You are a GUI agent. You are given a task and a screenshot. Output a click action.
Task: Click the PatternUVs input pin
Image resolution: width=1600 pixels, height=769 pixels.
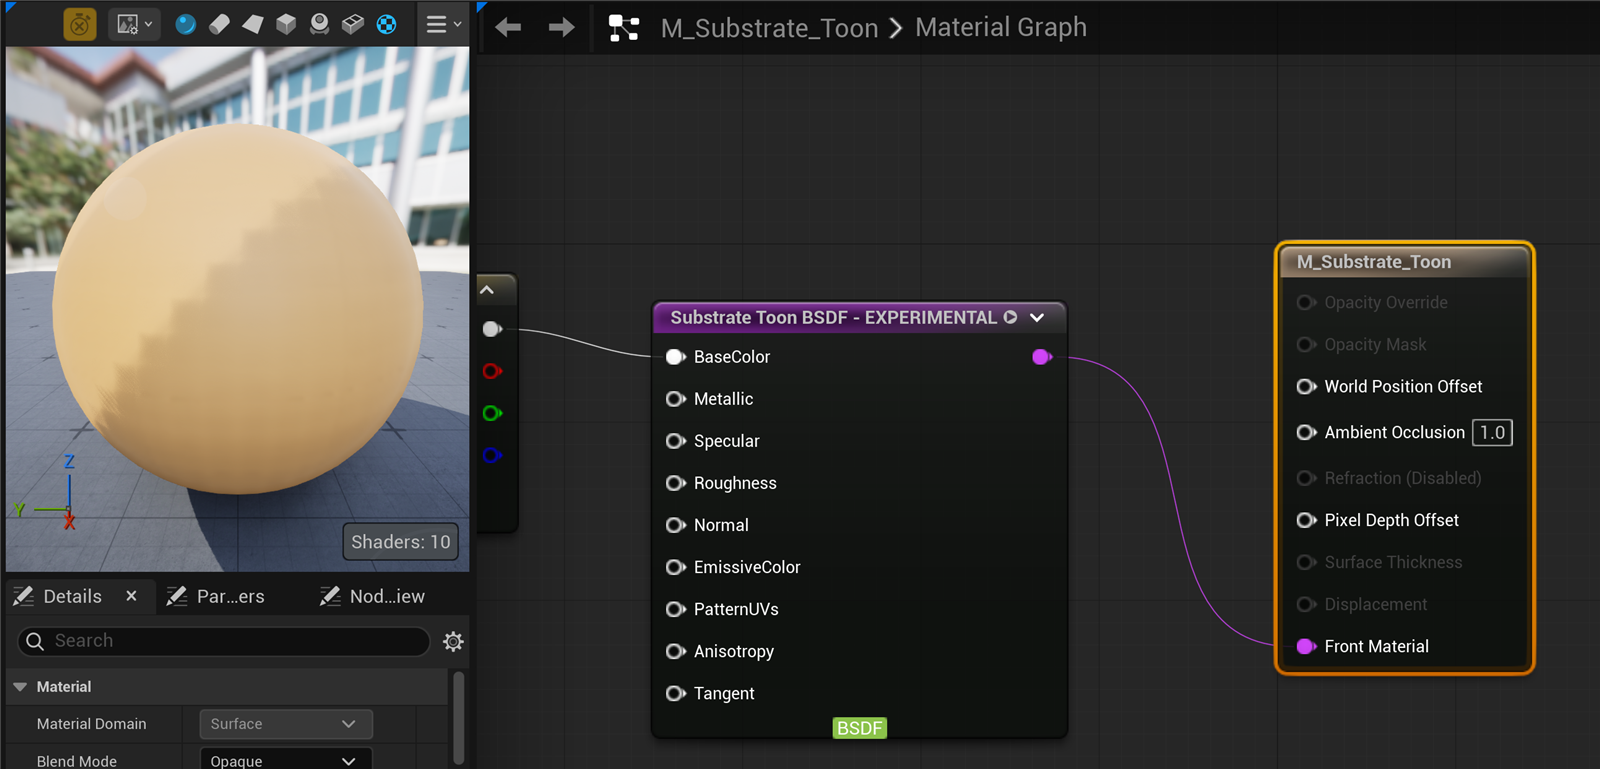(676, 609)
